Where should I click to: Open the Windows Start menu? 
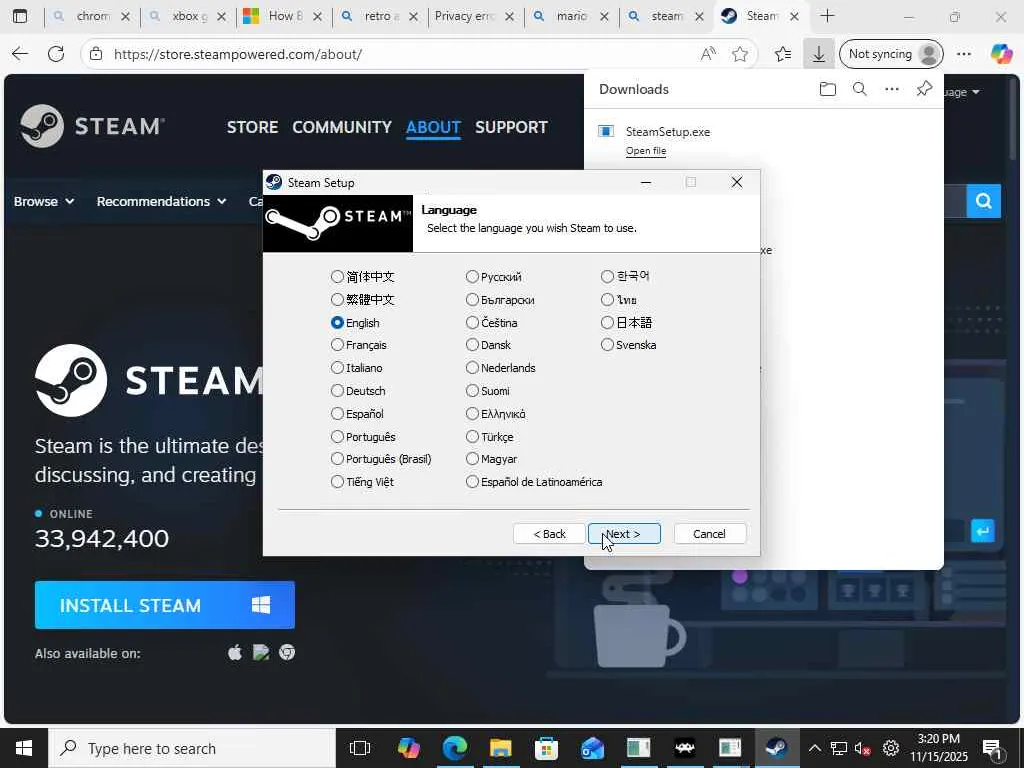(24, 748)
